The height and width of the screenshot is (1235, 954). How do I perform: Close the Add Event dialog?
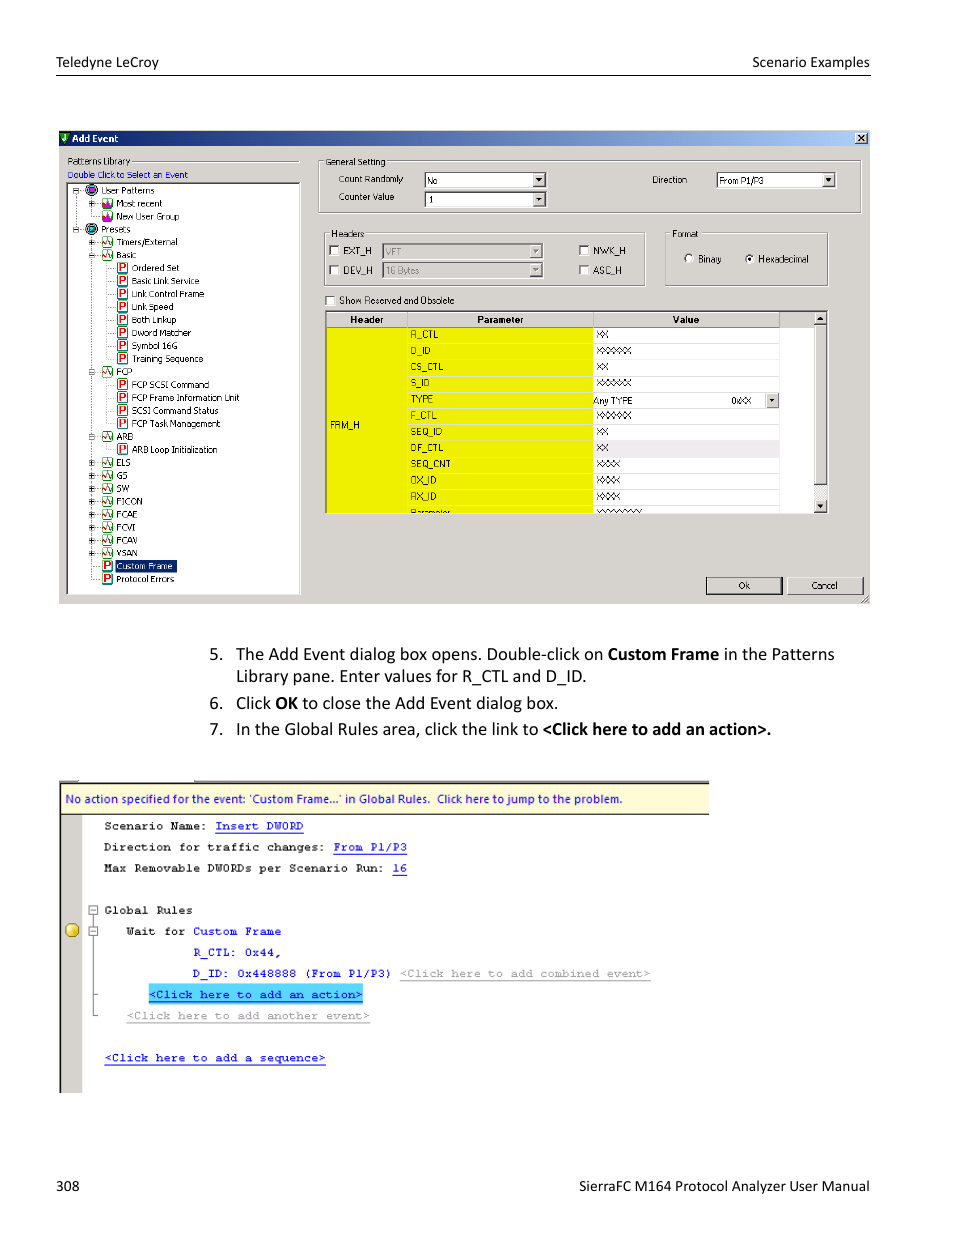click(862, 138)
